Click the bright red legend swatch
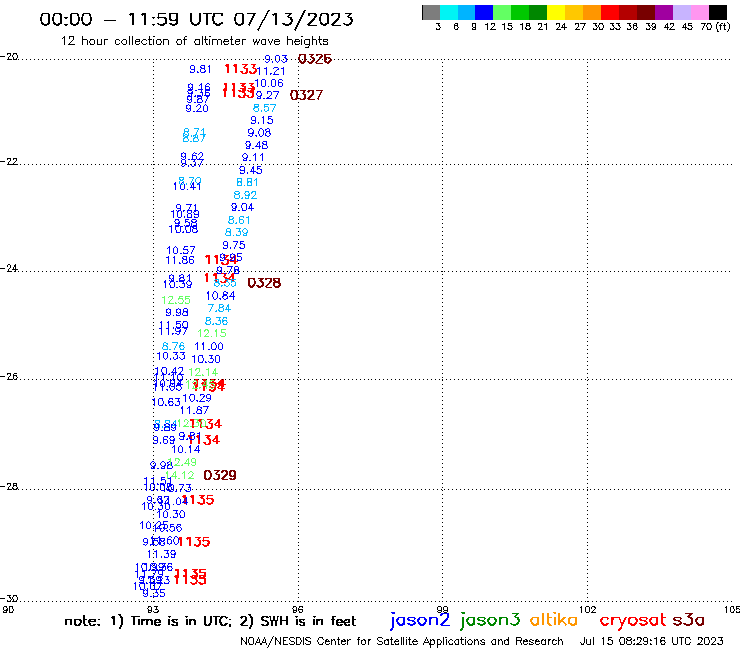740x650 pixels. [x=610, y=12]
